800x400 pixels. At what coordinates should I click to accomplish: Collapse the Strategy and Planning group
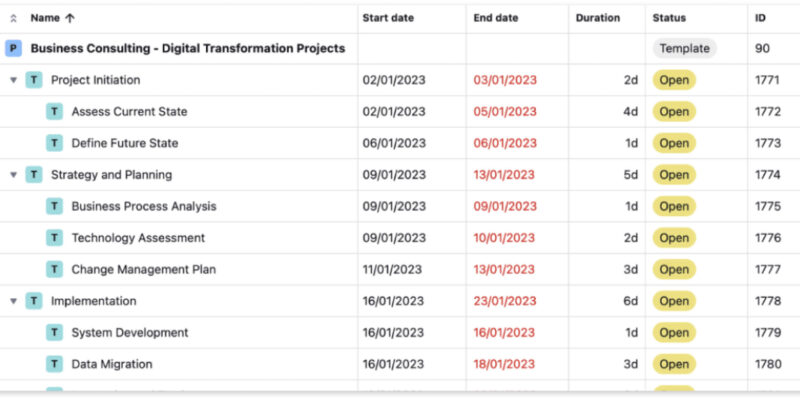pos(13,175)
